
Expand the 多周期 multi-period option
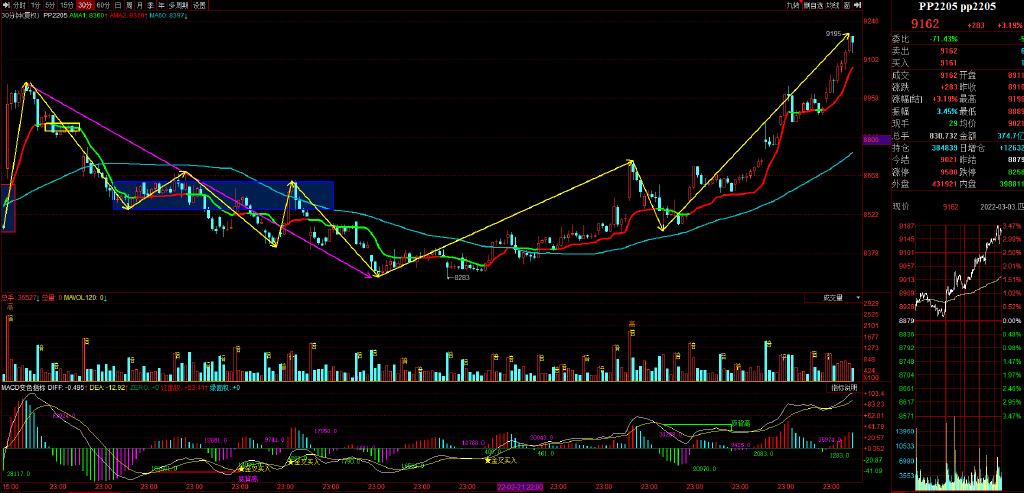[x=178, y=5]
